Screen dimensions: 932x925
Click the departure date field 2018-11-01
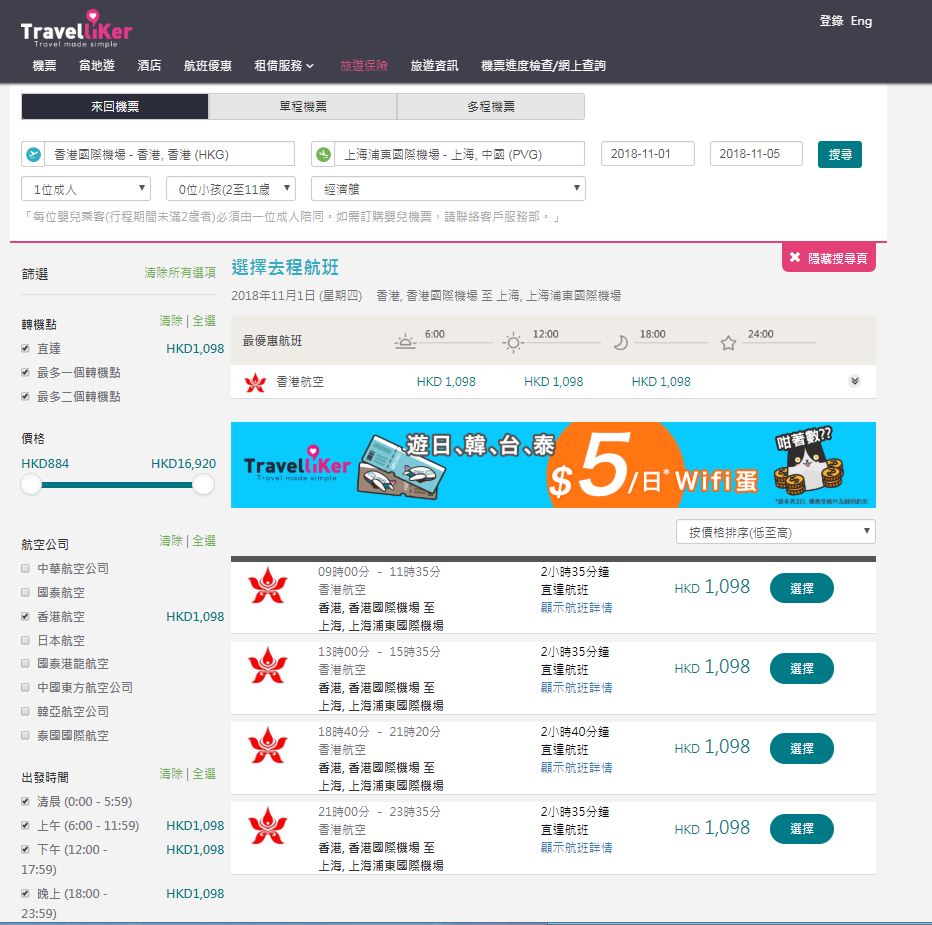pos(648,154)
